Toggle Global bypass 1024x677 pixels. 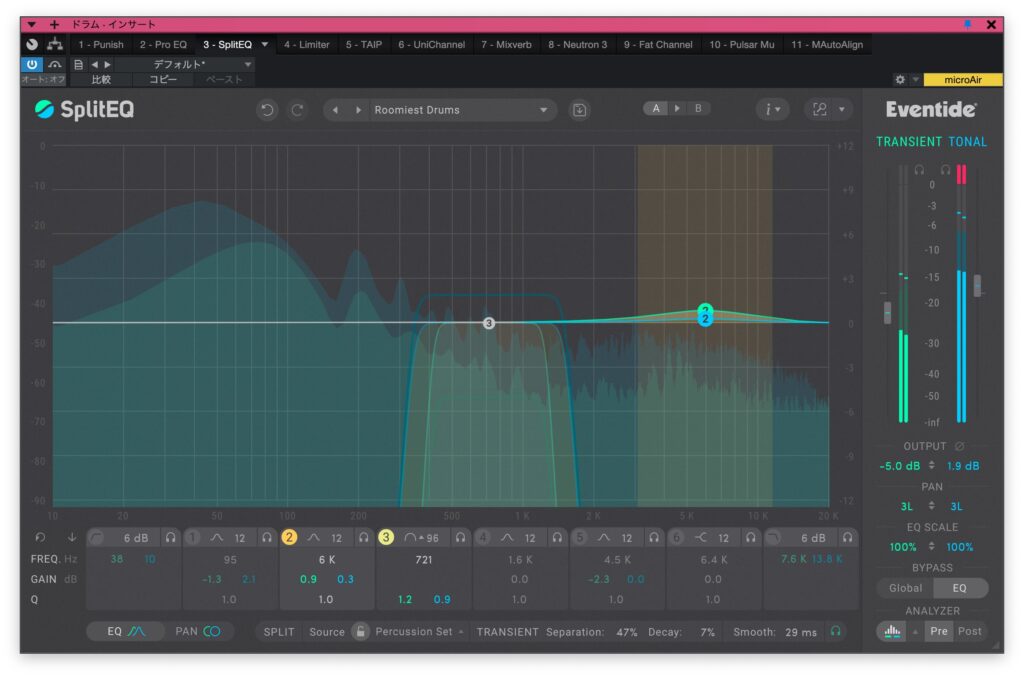(905, 588)
